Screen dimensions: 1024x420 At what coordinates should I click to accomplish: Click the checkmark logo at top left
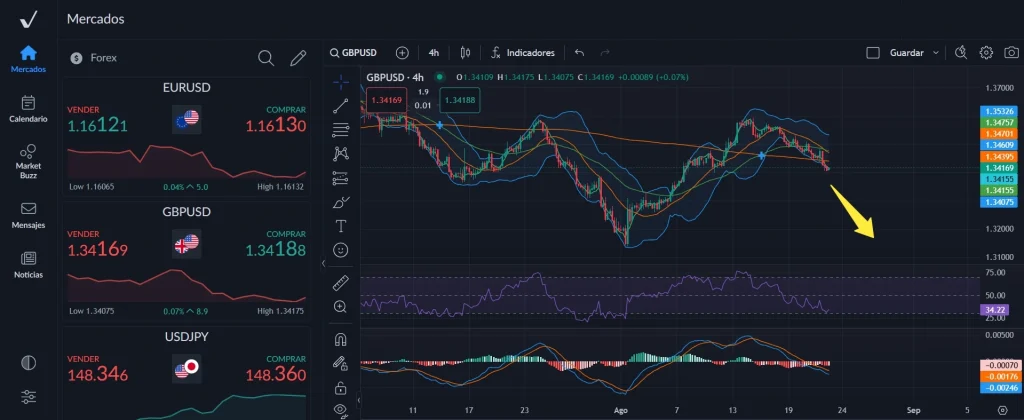(x=28, y=20)
